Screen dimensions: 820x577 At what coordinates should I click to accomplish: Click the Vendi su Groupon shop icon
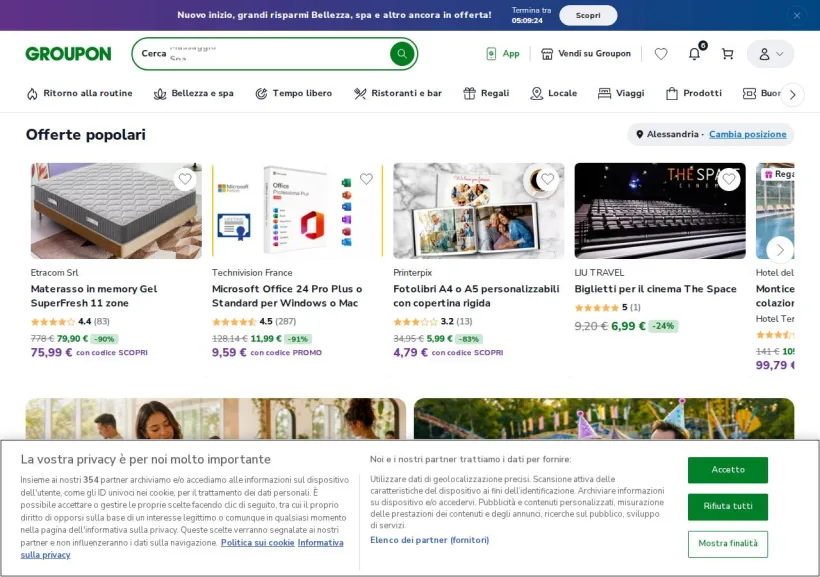547,53
